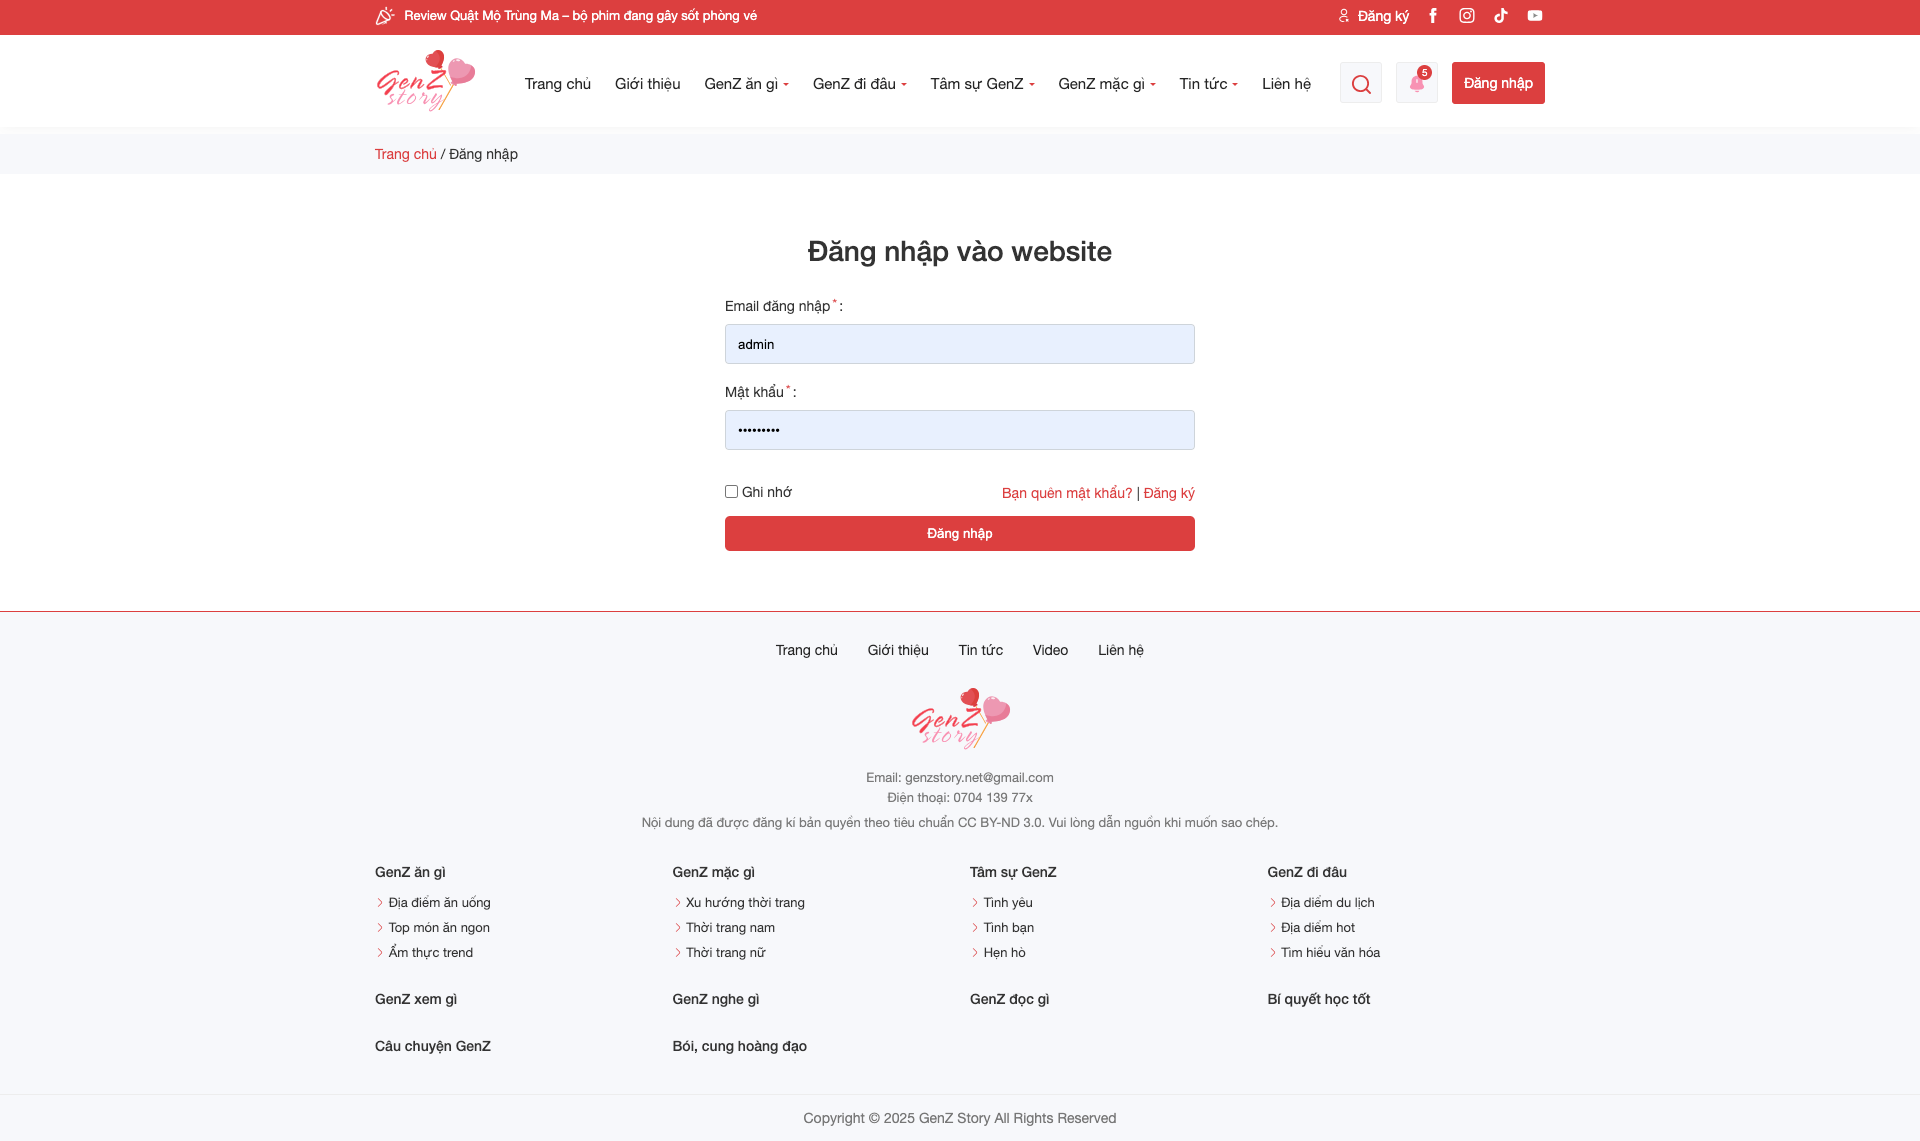
Task: Focus the Mật khẩu password field
Action: point(959,430)
